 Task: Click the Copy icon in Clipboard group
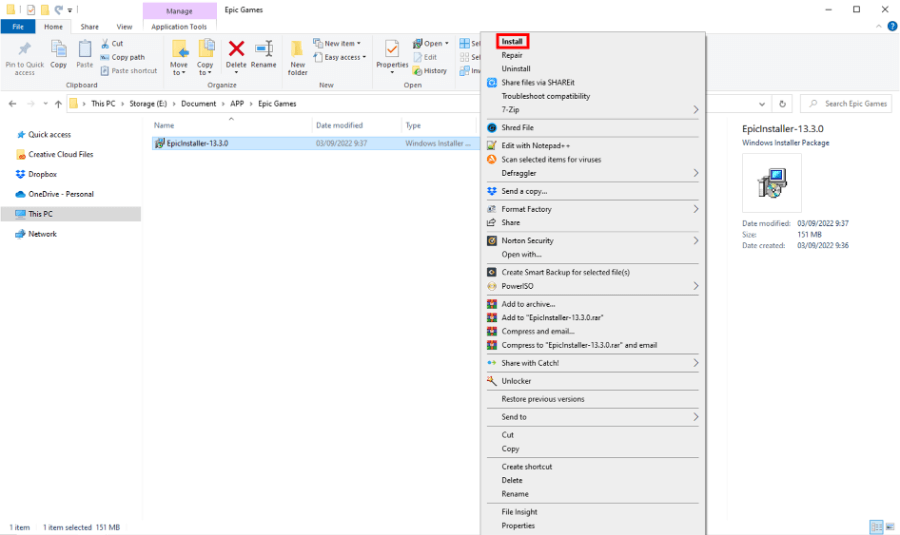58,49
